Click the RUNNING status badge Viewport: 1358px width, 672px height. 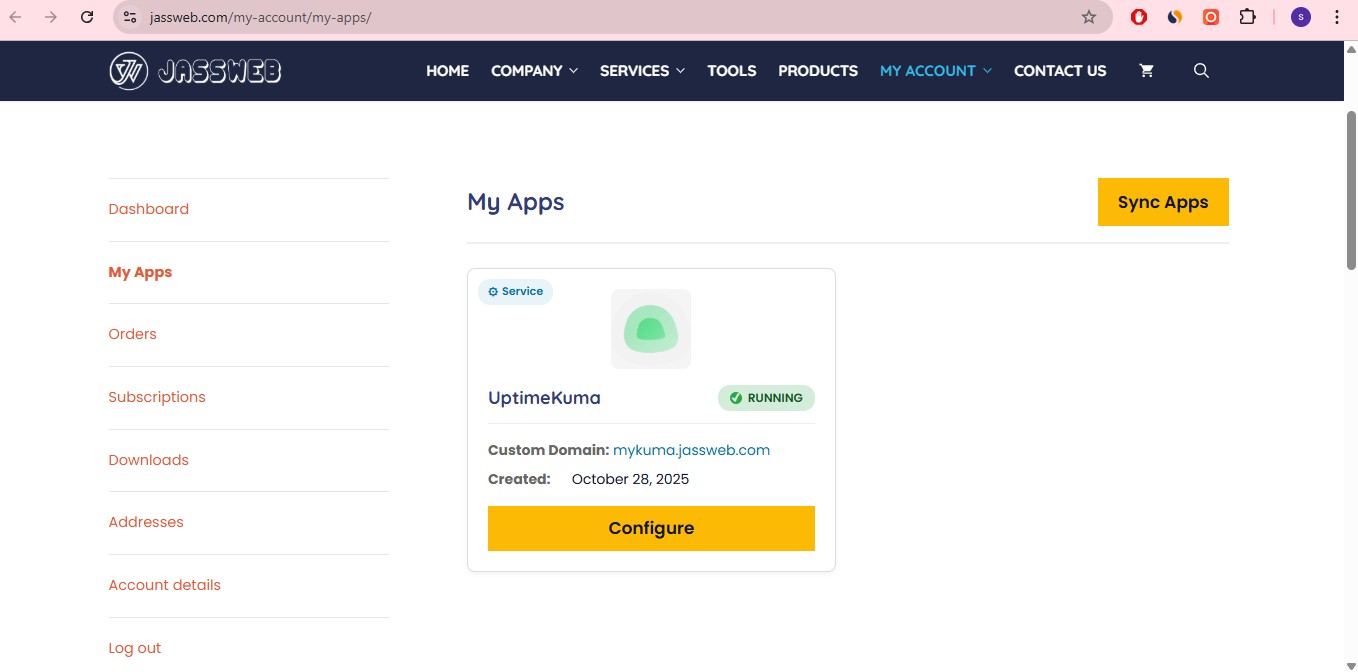pos(766,398)
